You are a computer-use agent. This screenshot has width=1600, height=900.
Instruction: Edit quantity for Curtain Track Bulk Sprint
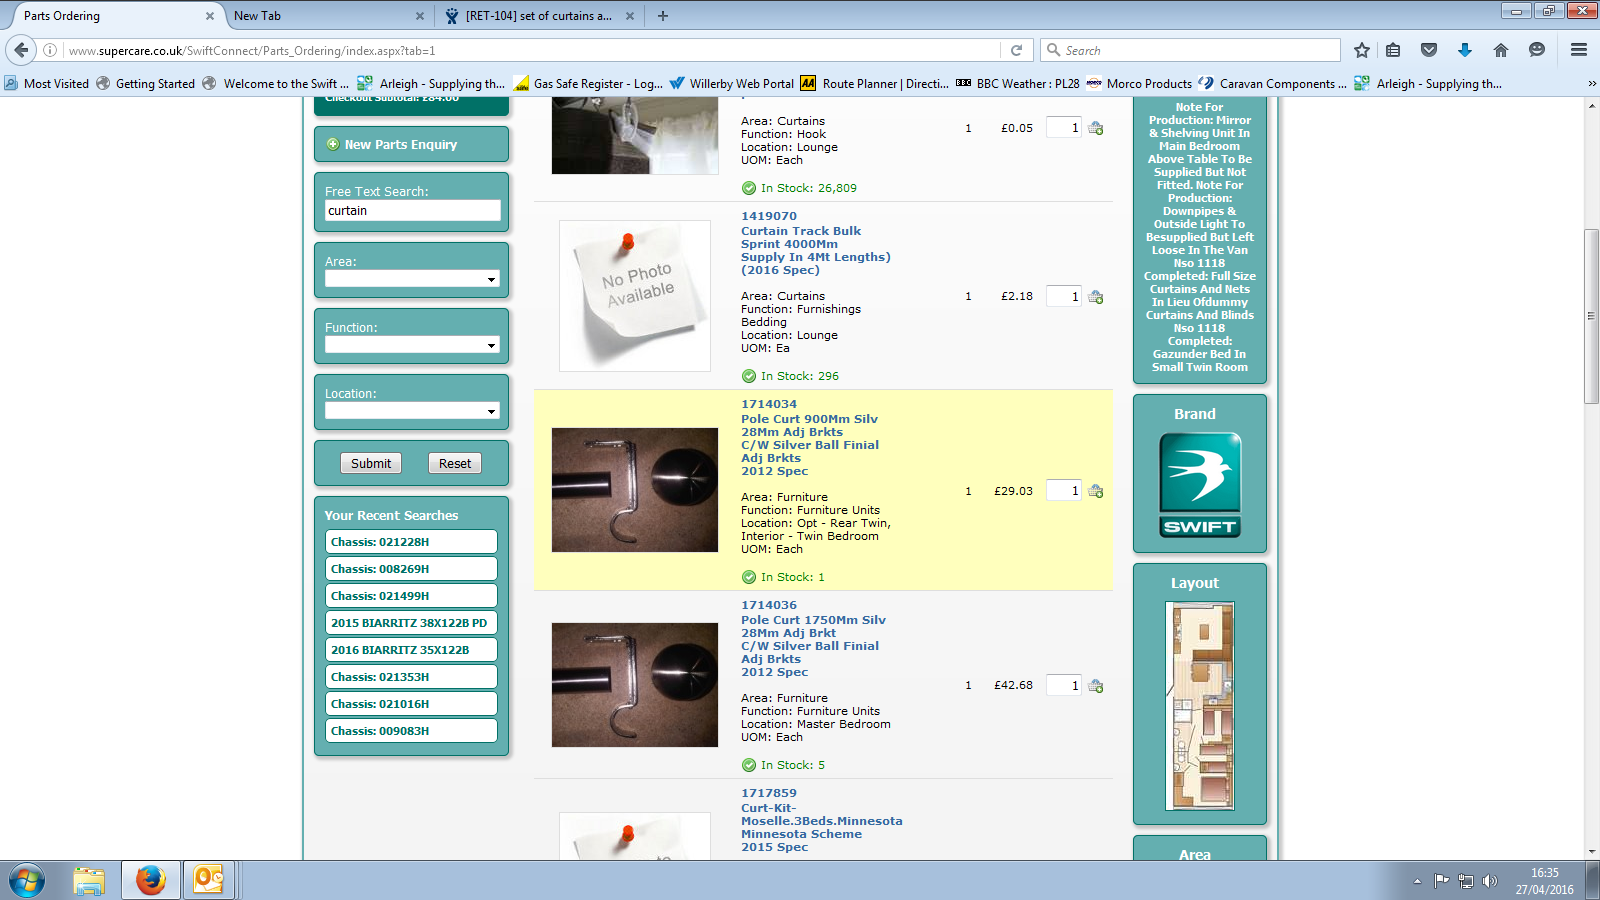(1064, 297)
